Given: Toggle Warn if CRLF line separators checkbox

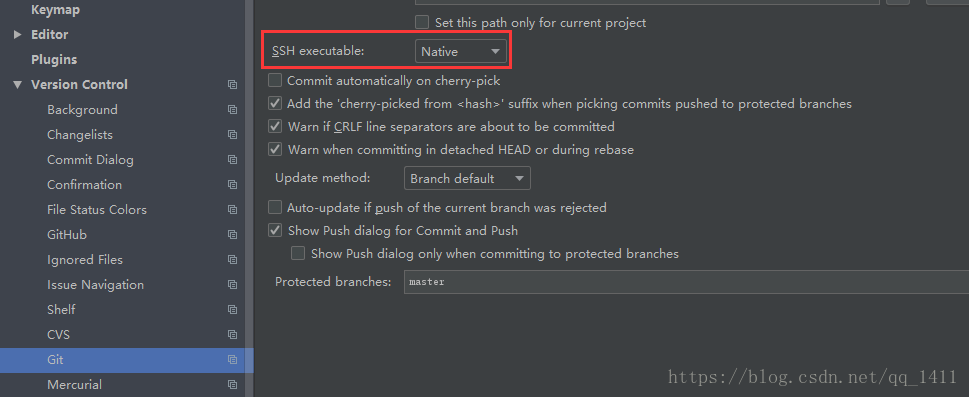Looking at the screenshot, I should (275, 127).
